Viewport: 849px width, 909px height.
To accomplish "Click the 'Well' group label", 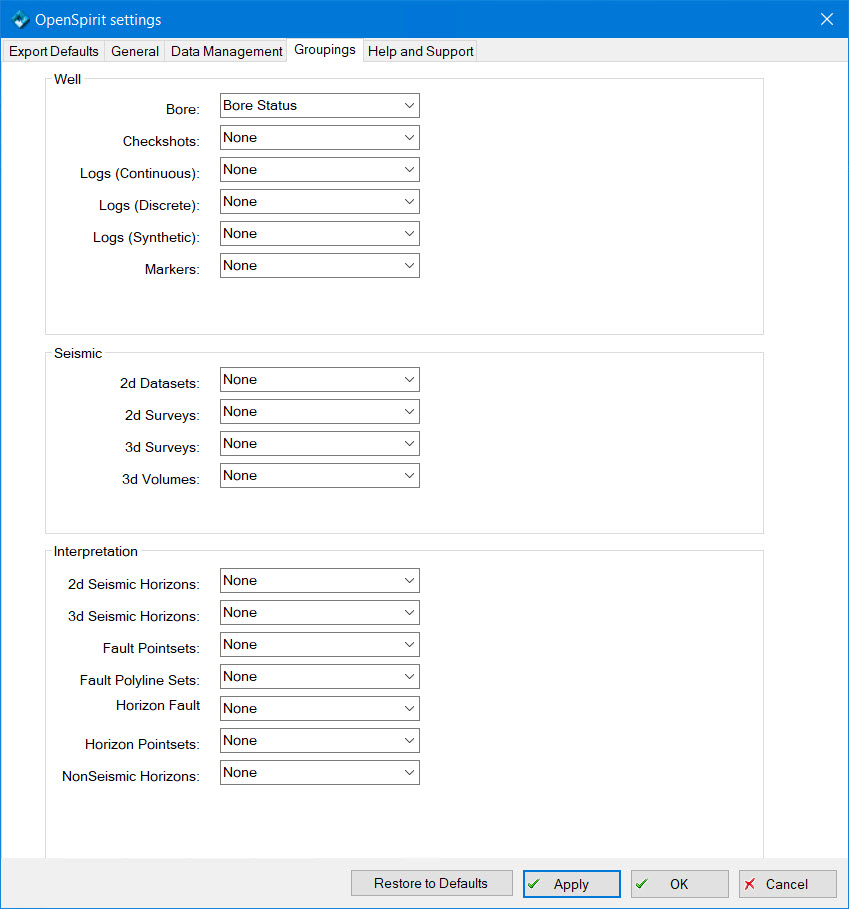I will pyautogui.click(x=67, y=79).
